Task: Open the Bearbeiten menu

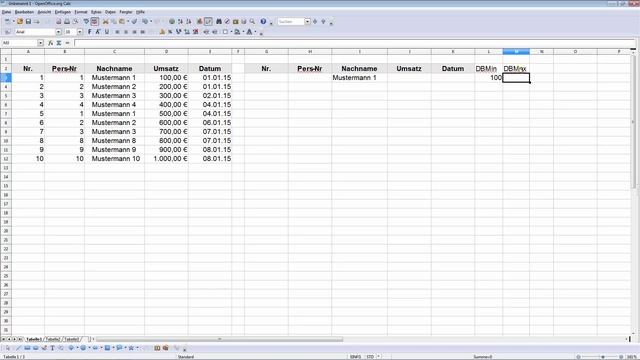Action: (x=24, y=12)
